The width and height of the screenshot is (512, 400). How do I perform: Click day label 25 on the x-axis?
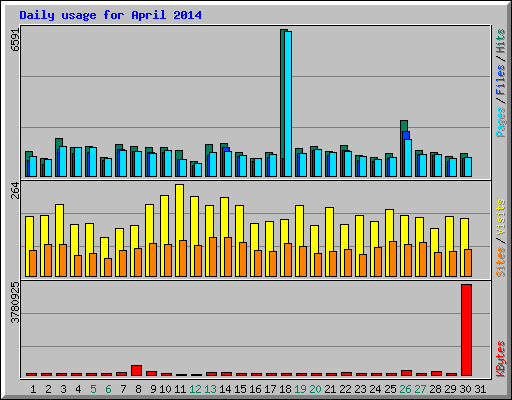pyautogui.click(x=390, y=389)
